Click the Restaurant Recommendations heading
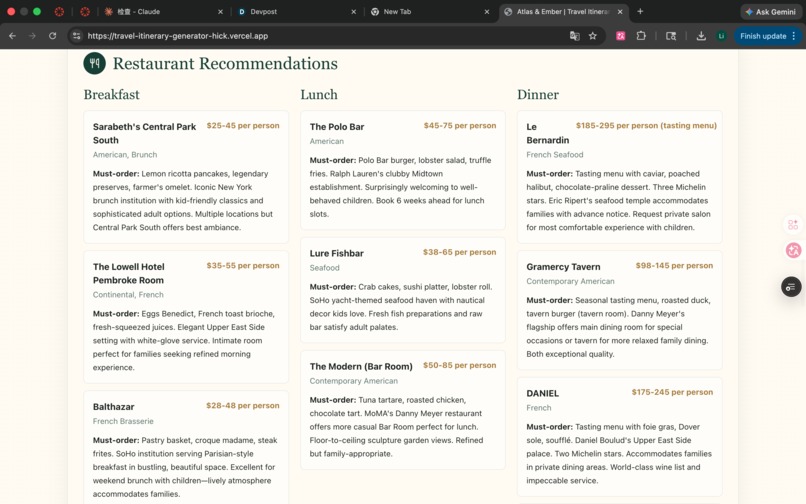Screen dimensions: 806x504 click(x=225, y=63)
